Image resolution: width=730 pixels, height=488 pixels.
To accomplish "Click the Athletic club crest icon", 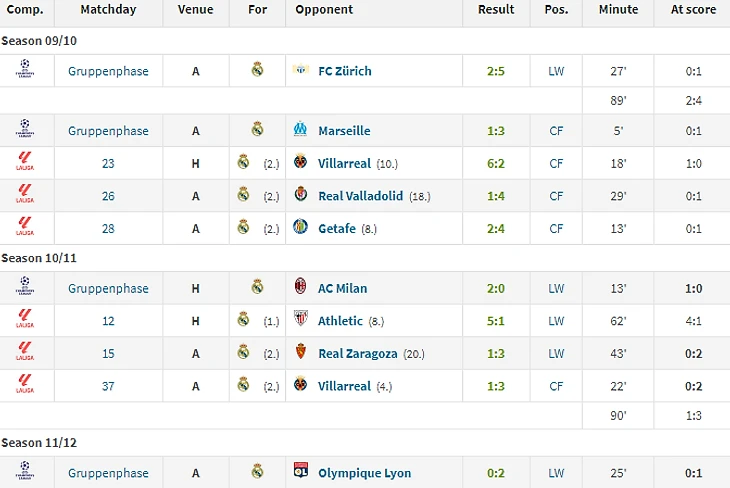I will coord(301,319).
